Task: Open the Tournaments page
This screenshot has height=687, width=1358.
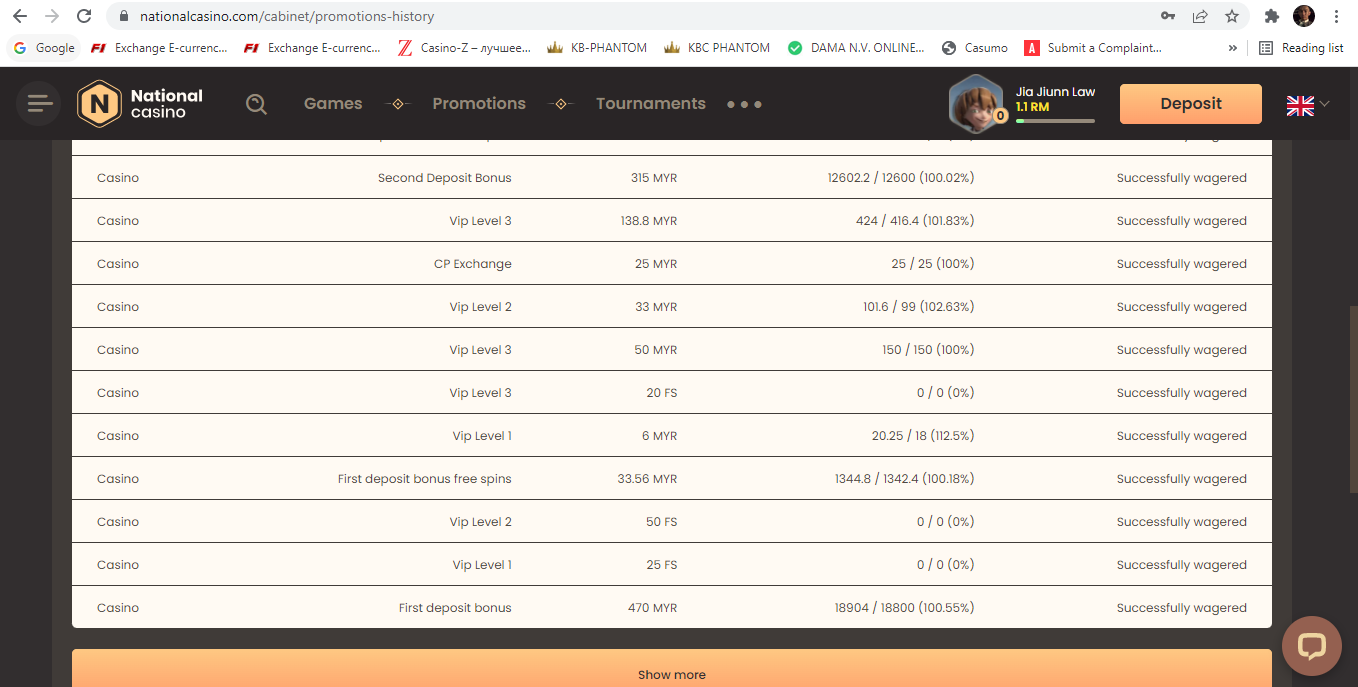Action: 651,104
